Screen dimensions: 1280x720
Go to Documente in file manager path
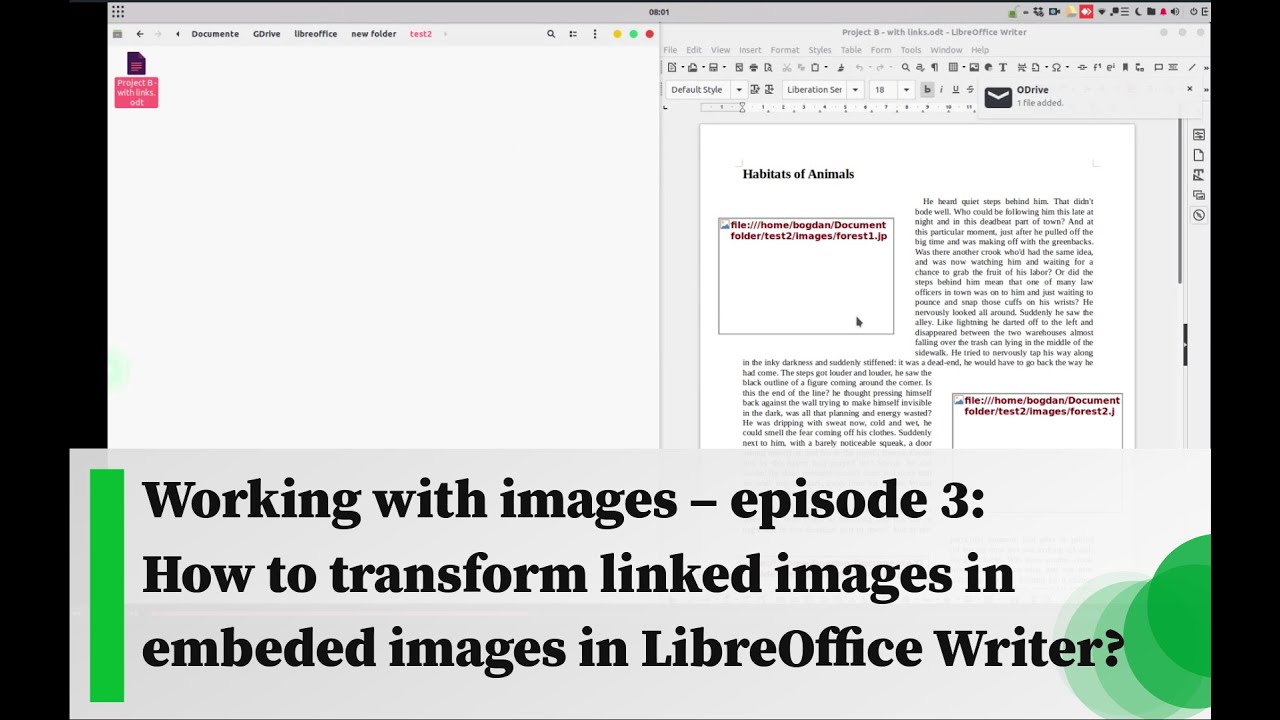(x=215, y=34)
